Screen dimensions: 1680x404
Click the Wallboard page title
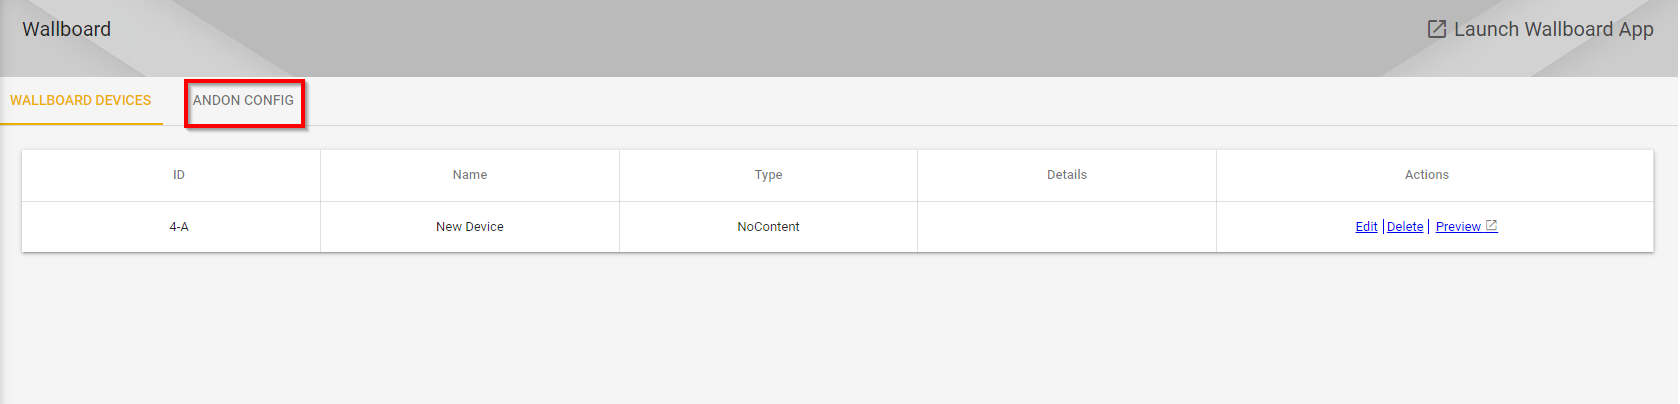67,29
